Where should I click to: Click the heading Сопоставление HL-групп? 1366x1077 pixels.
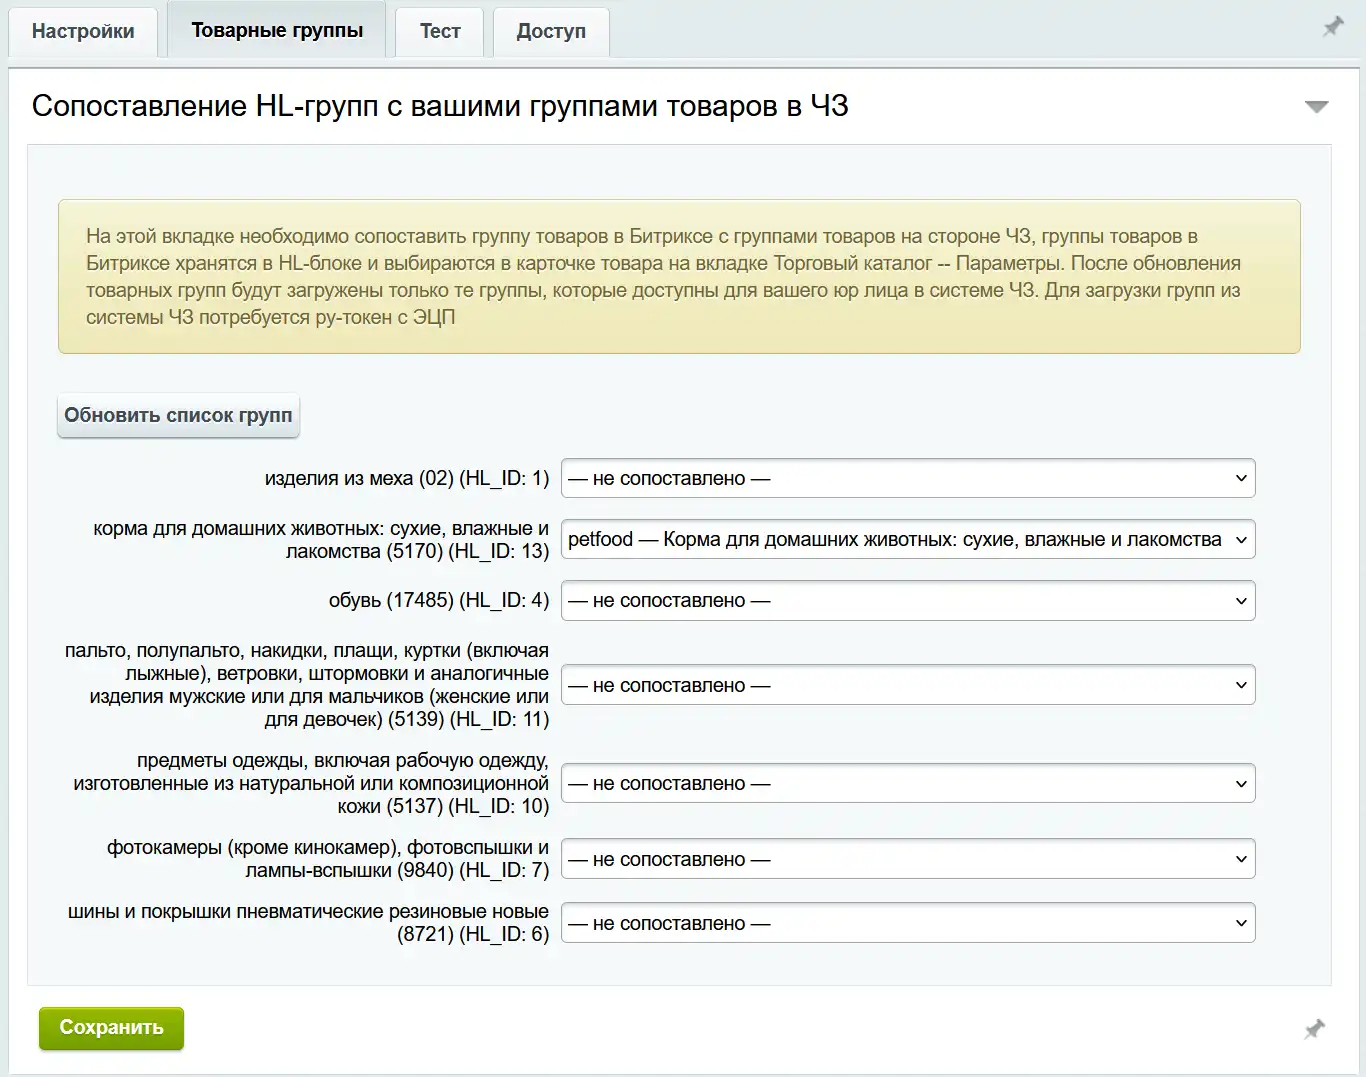click(x=440, y=105)
